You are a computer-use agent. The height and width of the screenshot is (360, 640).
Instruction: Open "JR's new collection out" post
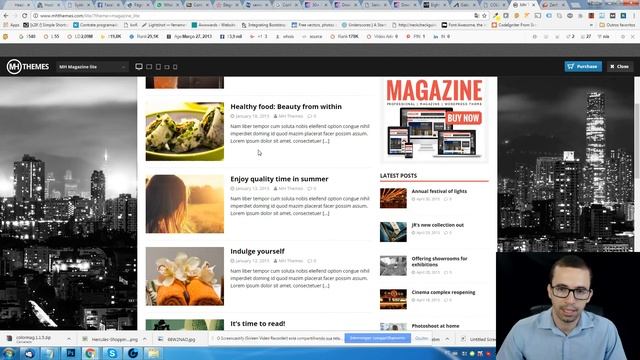point(438,225)
